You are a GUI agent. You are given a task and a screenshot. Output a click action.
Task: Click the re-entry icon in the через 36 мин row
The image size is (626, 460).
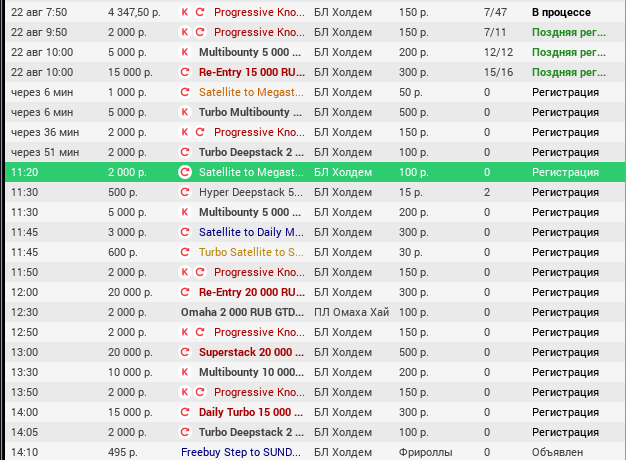[200, 132]
